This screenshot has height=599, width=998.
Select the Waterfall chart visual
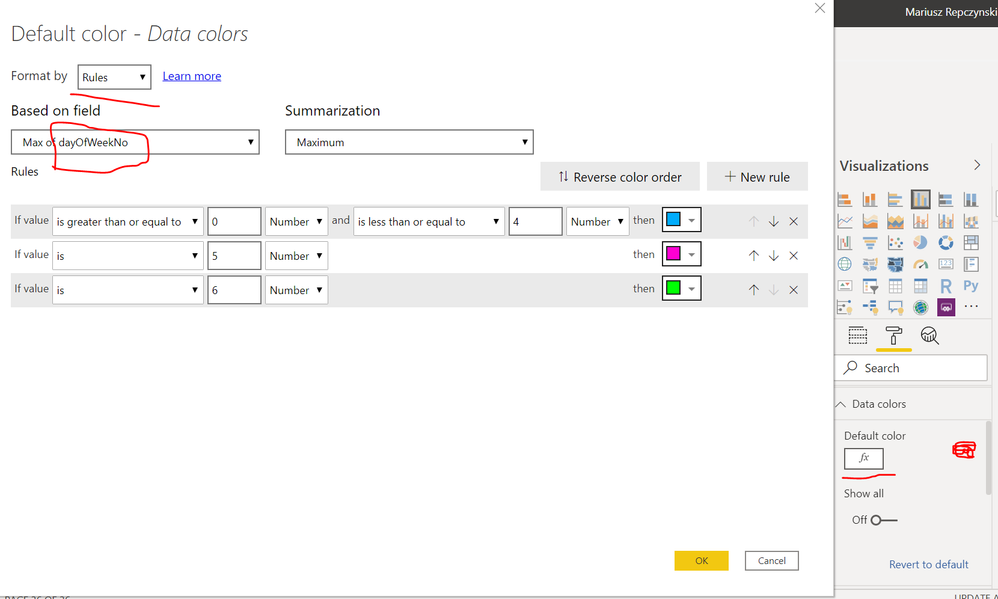tap(845, 243)
